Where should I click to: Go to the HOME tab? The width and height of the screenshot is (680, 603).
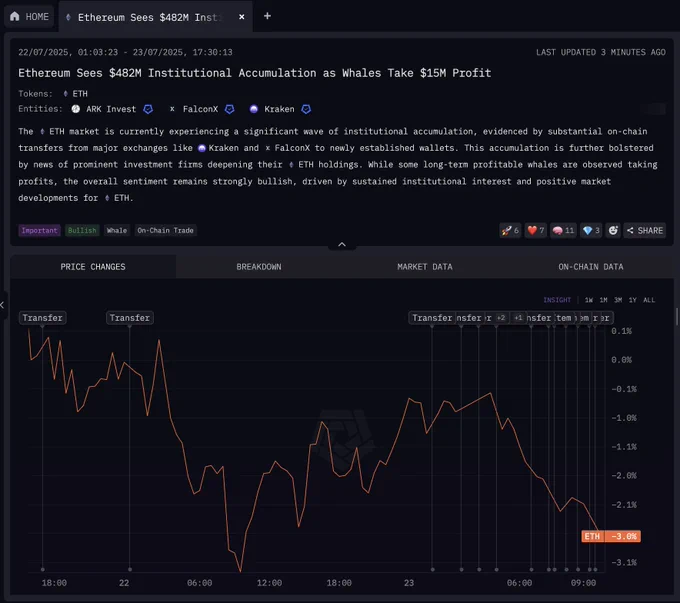coord(29,16)
